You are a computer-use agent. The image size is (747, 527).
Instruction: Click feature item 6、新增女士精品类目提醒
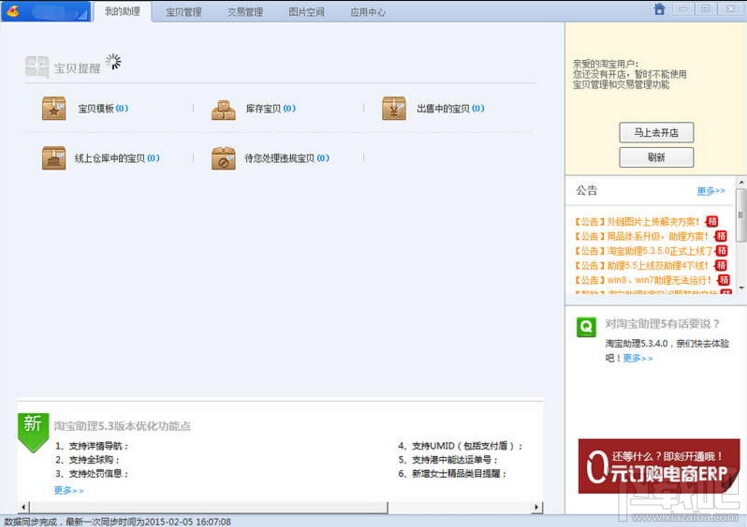(452, 474)
